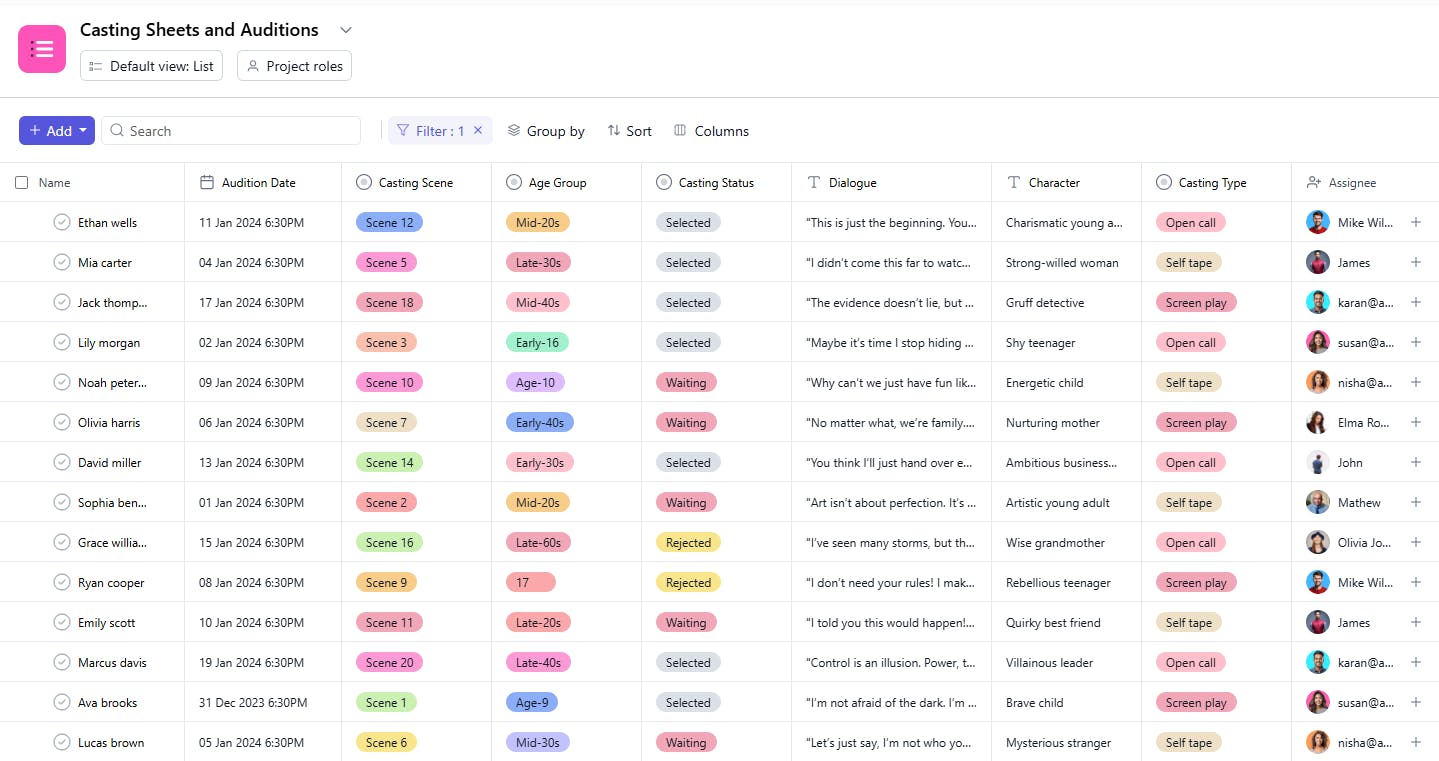The height and width of the screenshot is (761, 1439).
Task: Open the Add button dropdown arrow
Action: pos(83,131)
